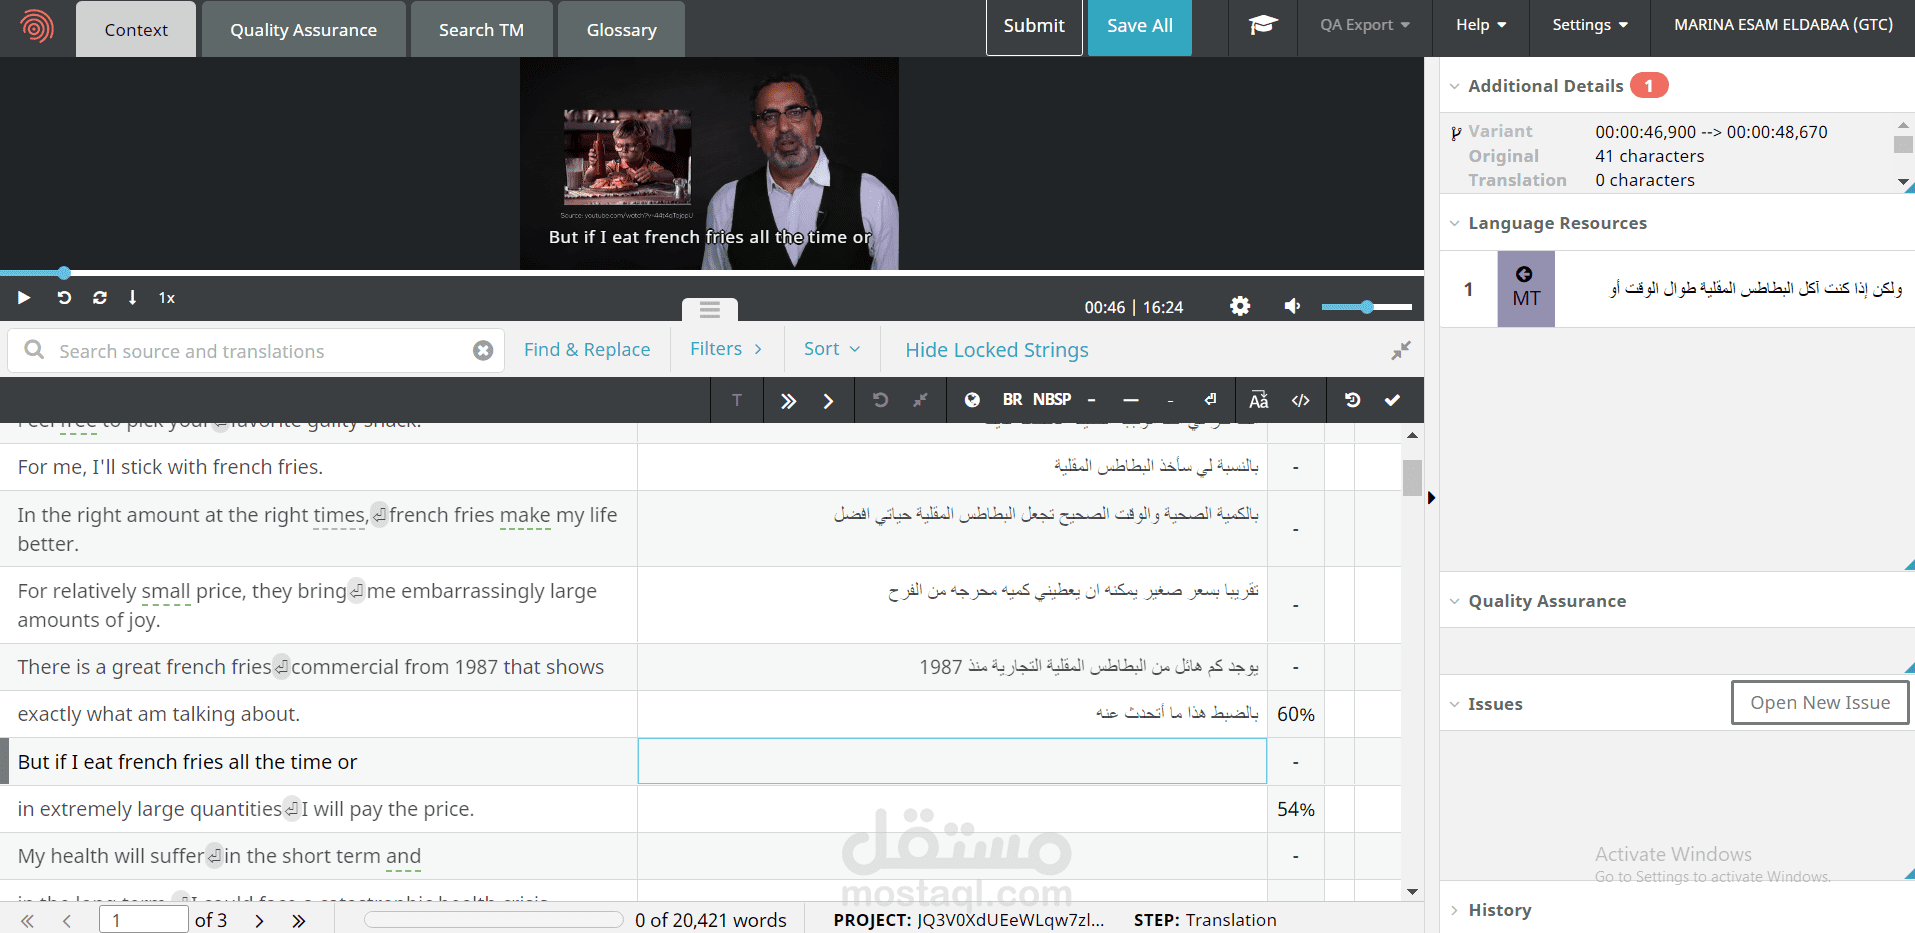
Task: Open the Help menu
Action: point(1481,25)
